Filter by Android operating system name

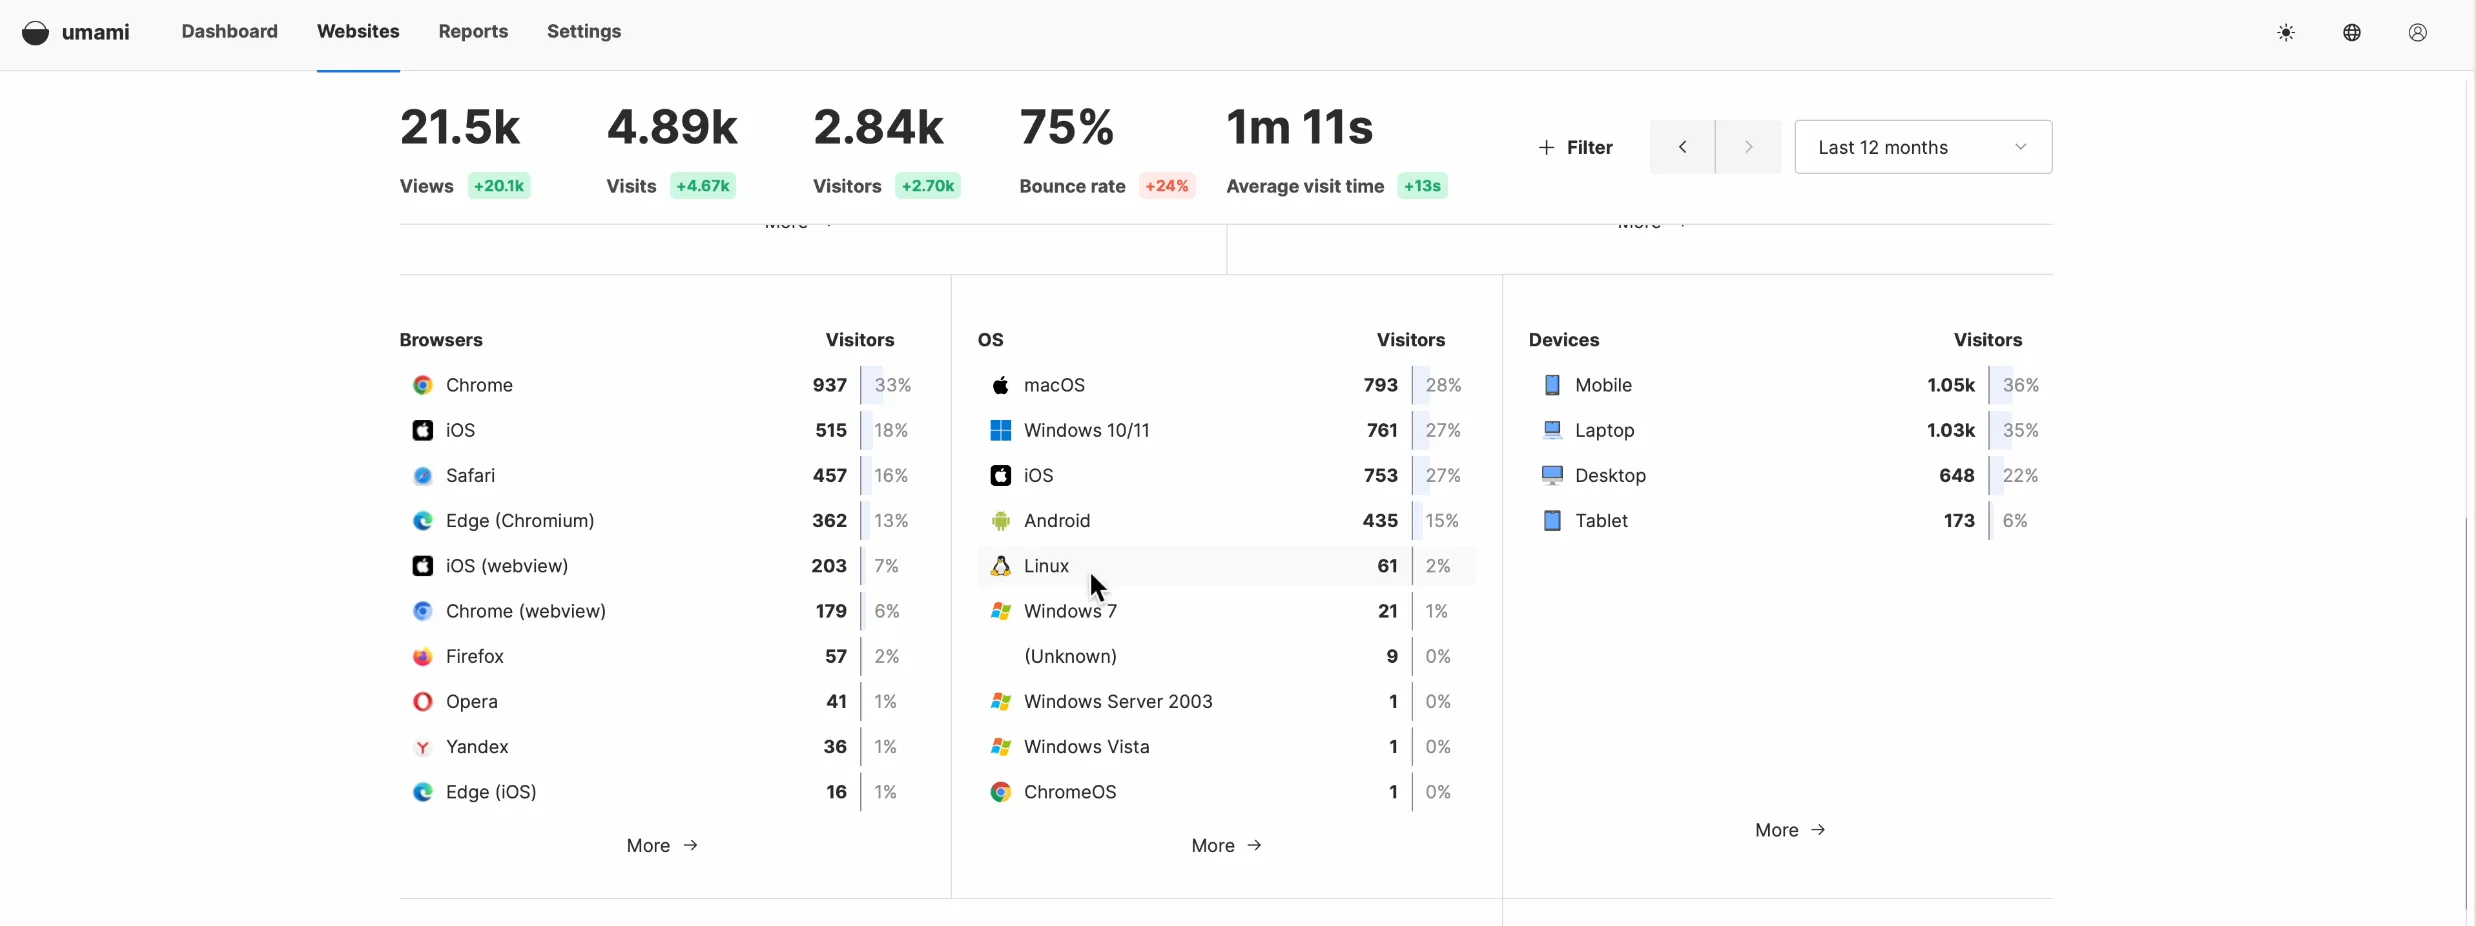pyautogui.click(x=1057, y=521)
